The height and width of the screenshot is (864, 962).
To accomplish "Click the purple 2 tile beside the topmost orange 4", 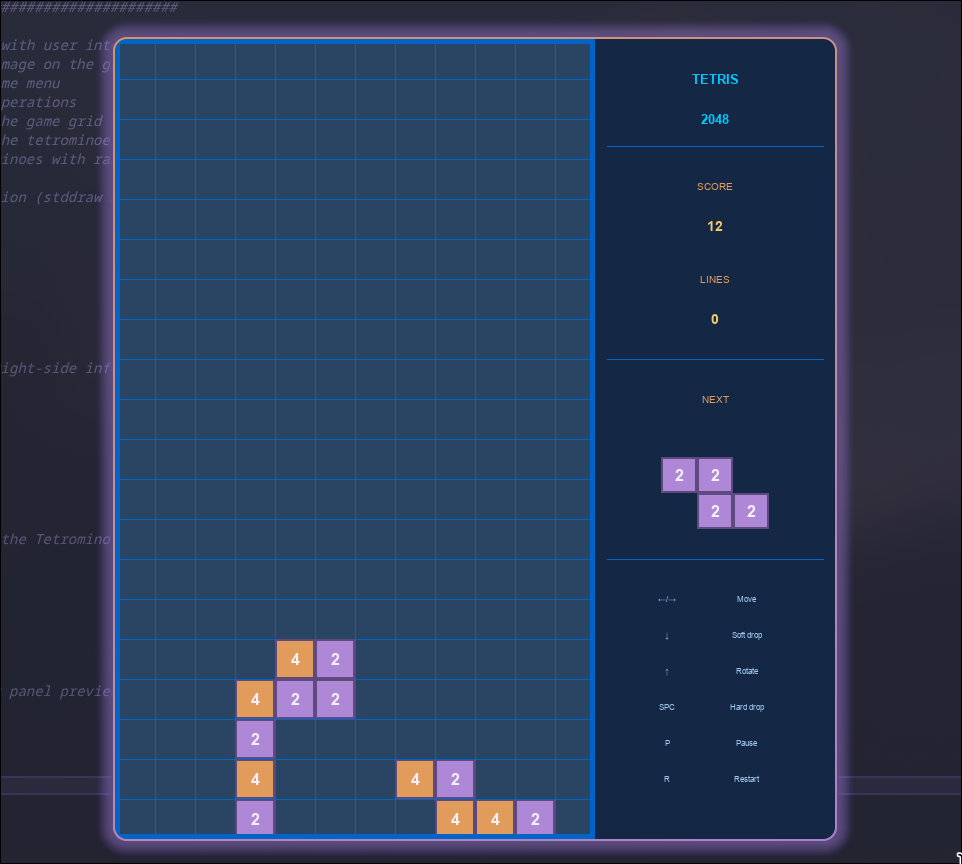I will pyautogui.click(x=335, y=659).
